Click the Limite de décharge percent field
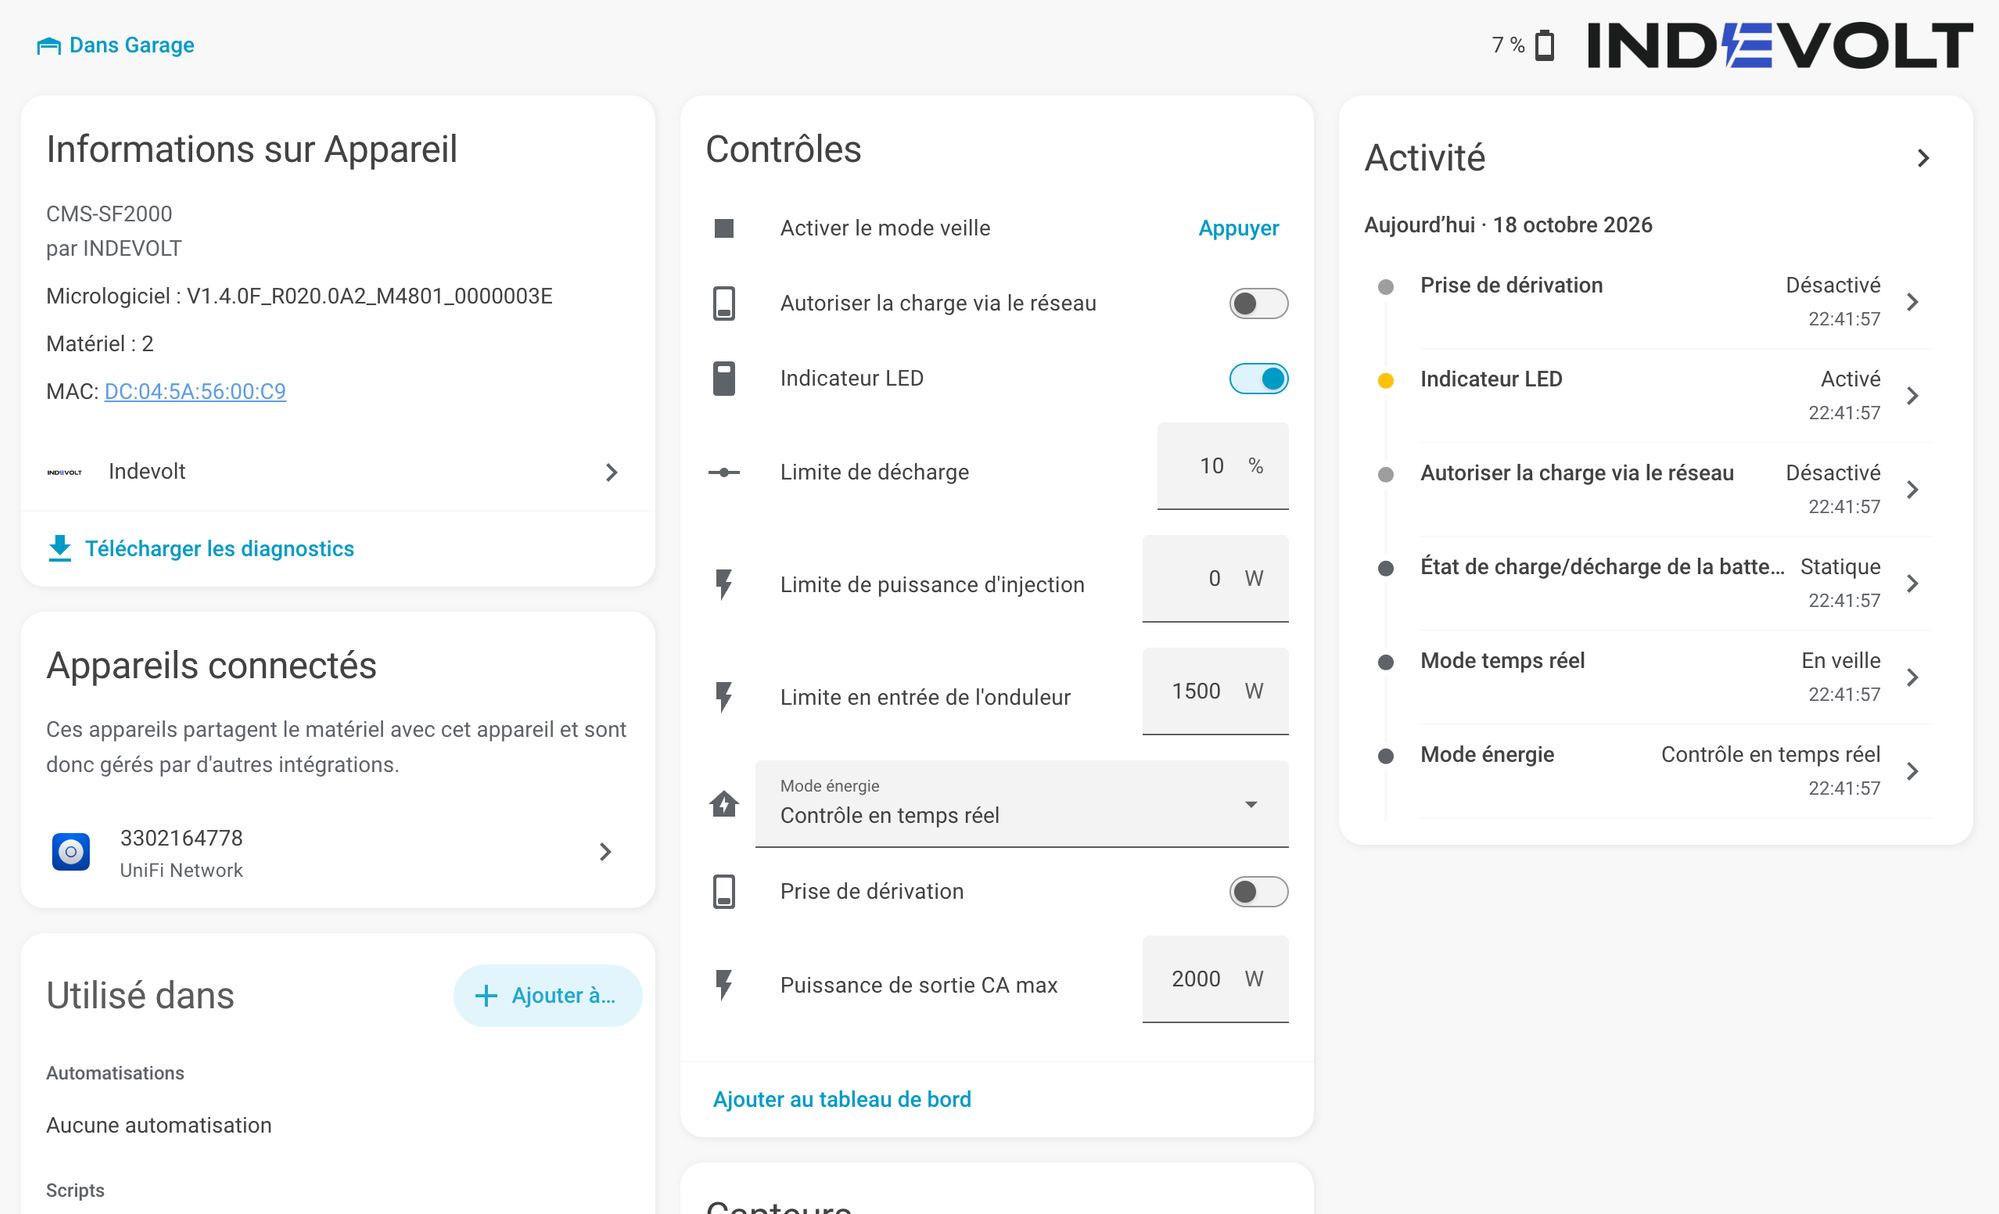 point(1222,466)
